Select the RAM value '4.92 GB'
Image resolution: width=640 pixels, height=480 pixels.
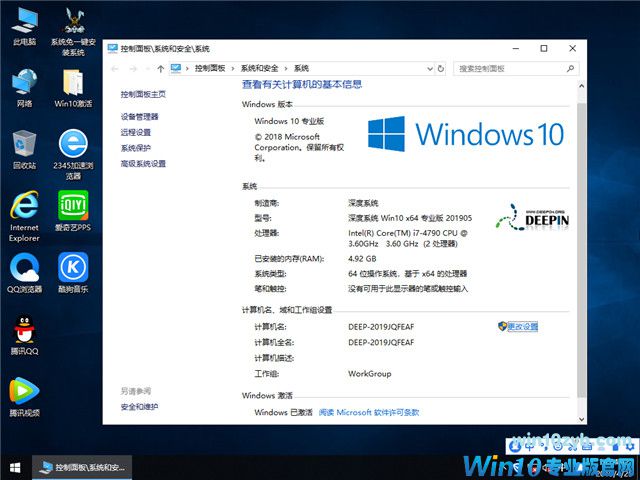pos(362,258)
